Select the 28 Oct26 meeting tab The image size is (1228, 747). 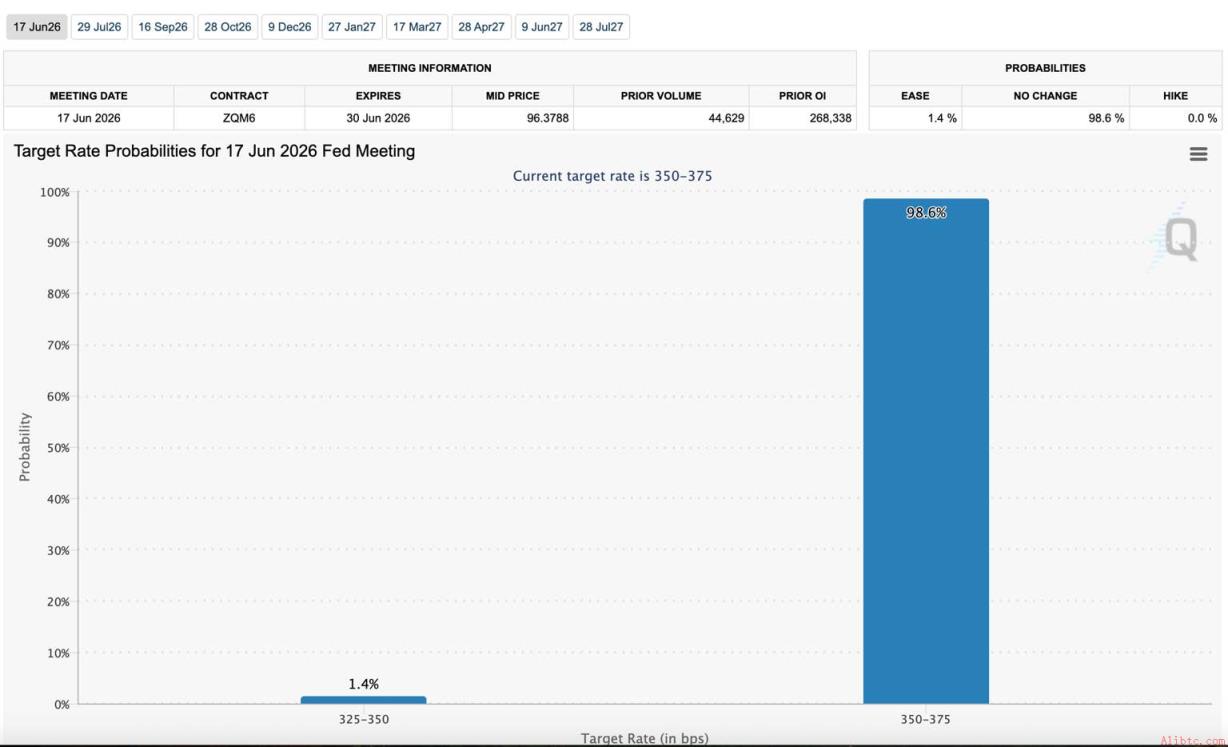(228, 27)
